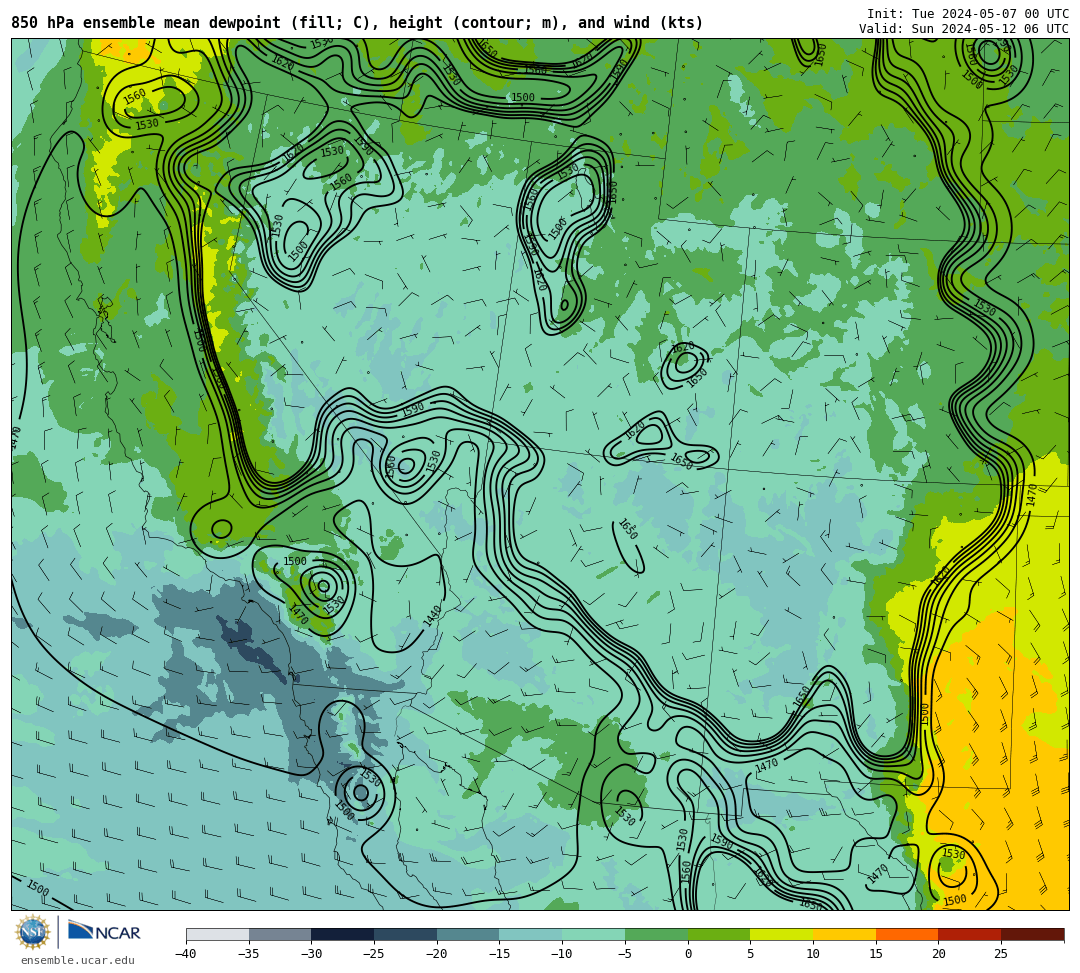Pick the green -5 to 0 swatch
Viewport: 1080px width, 973px height.
click(x=656, y=934)
